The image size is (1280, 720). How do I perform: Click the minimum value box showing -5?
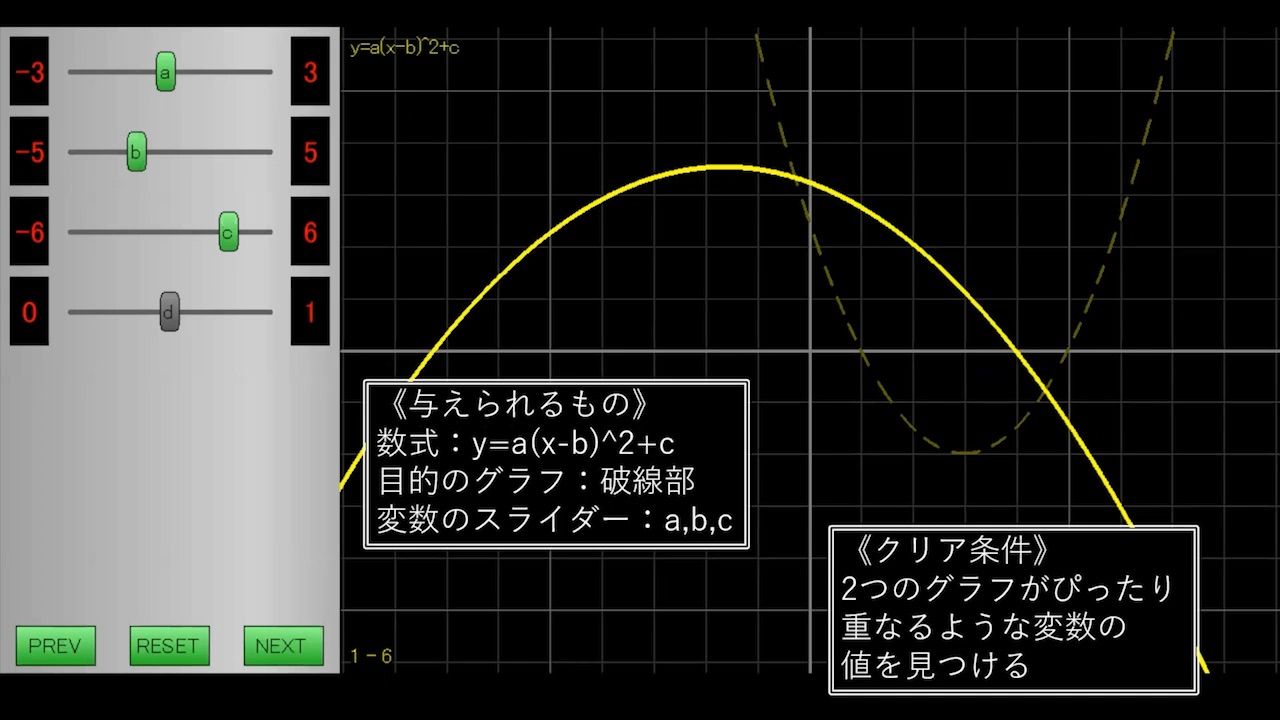coord(29,152)
